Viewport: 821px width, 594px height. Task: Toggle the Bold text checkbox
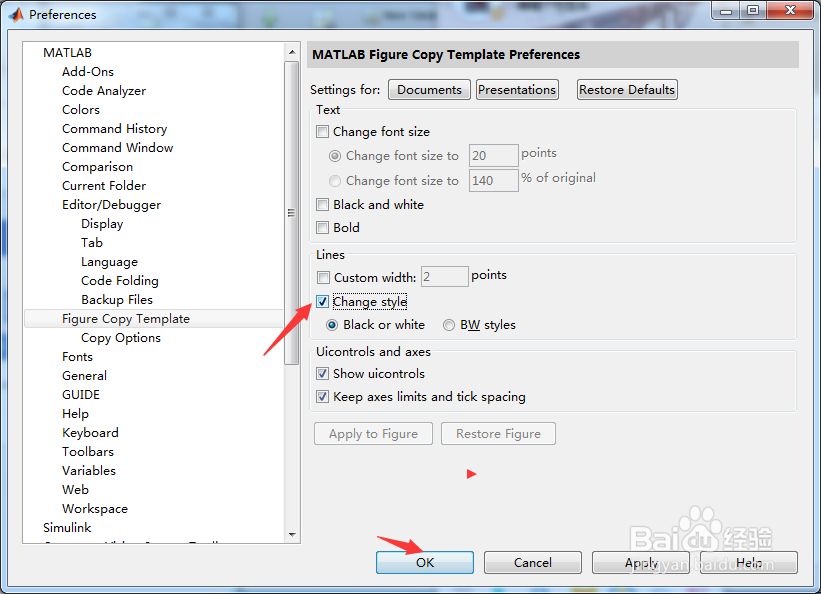(323, 227)
